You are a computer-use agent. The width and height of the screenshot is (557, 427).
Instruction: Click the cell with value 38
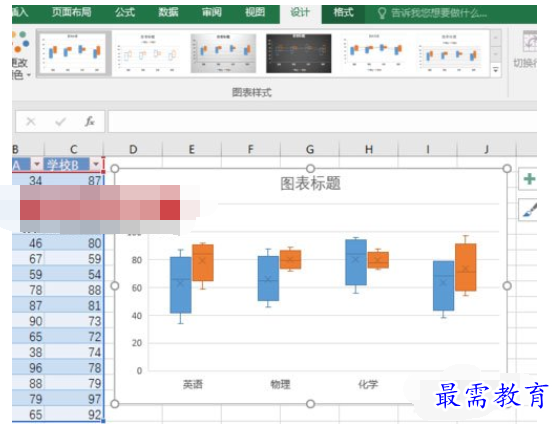[x=28, y=352]
